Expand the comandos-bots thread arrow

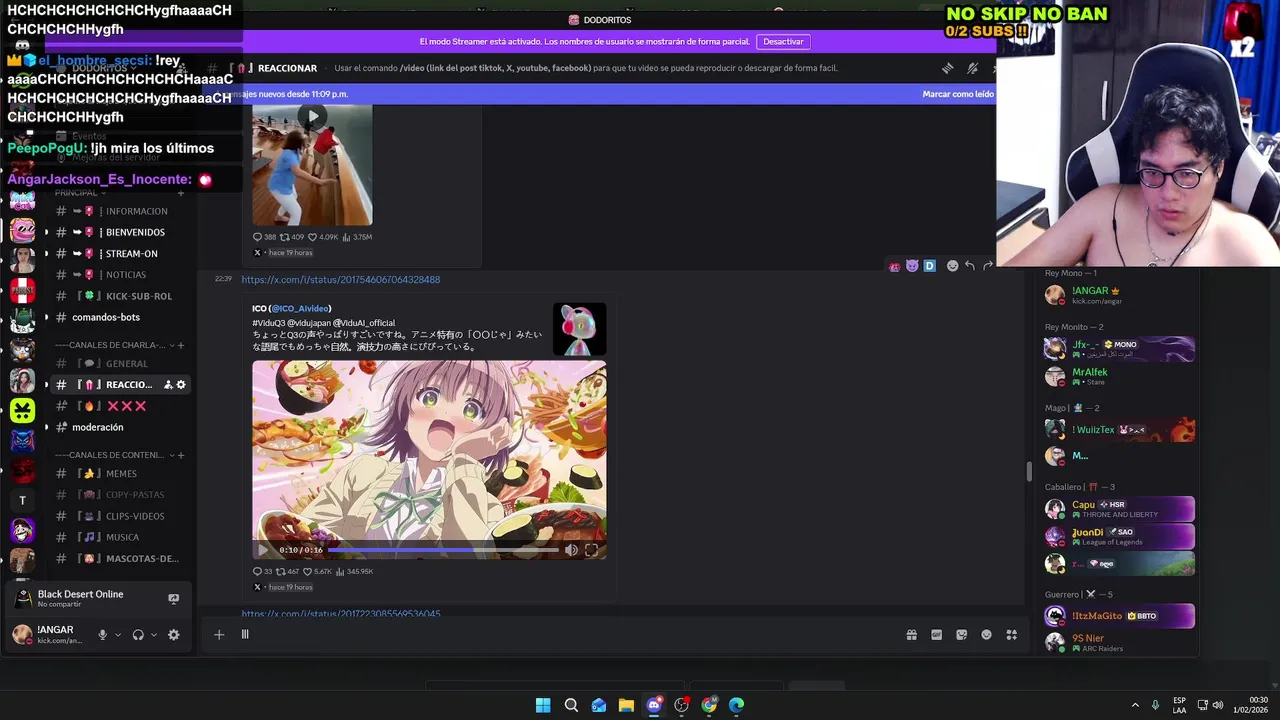tap(46, 317)
